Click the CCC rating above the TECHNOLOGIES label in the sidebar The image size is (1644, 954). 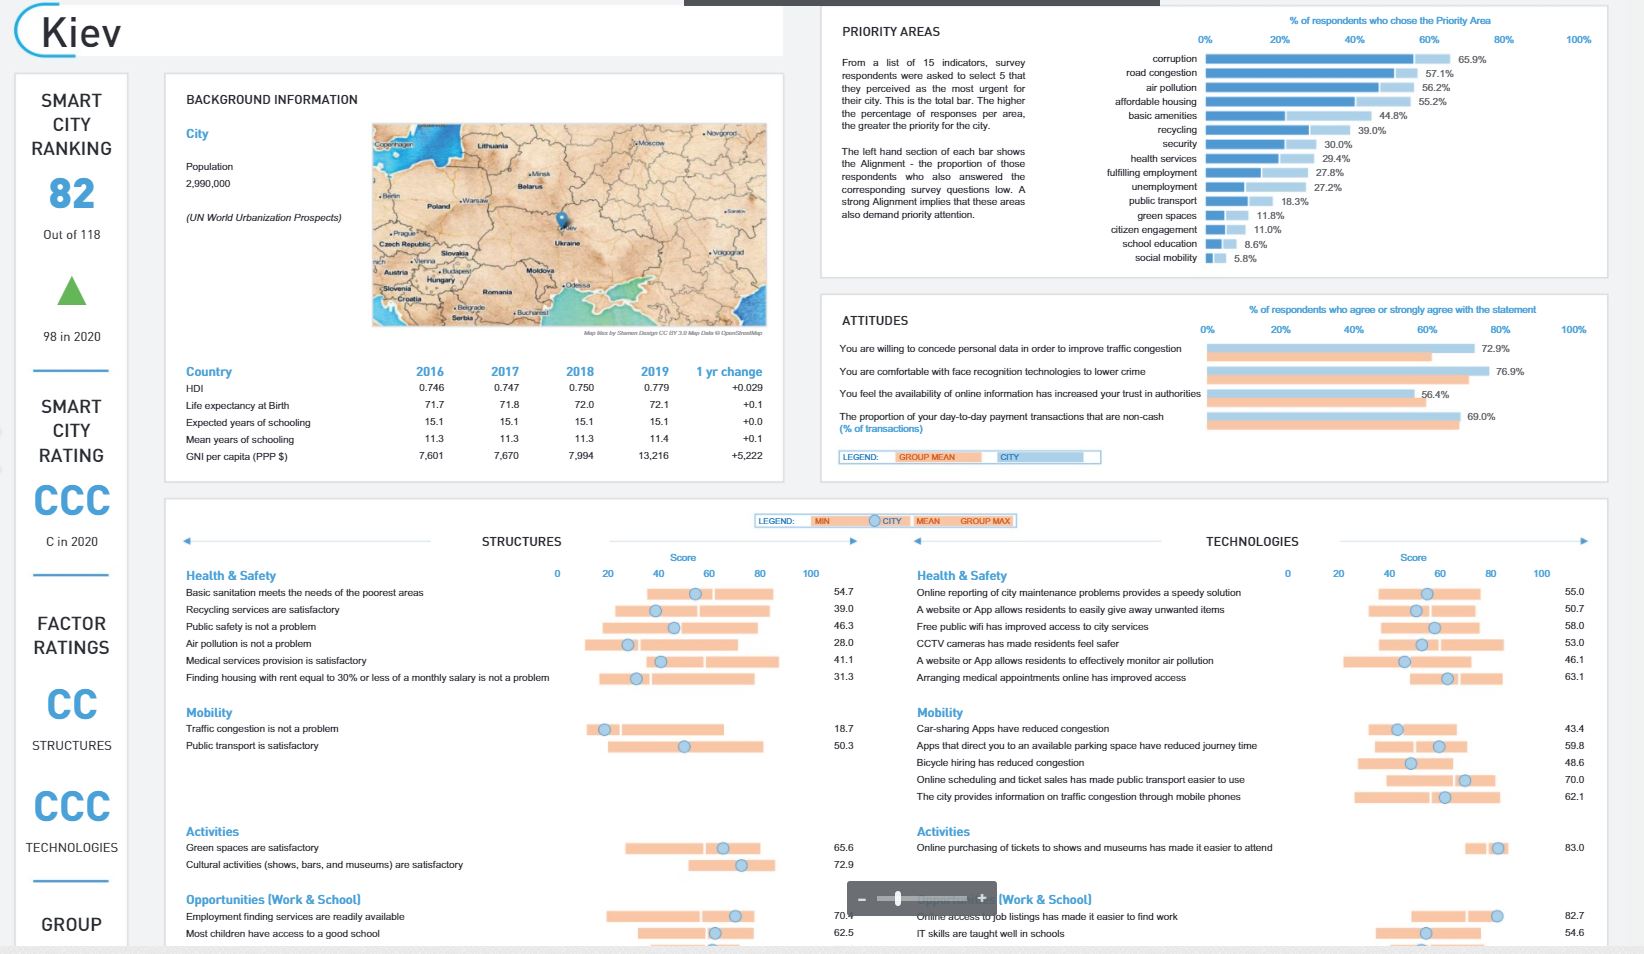(x=72, y=806)
